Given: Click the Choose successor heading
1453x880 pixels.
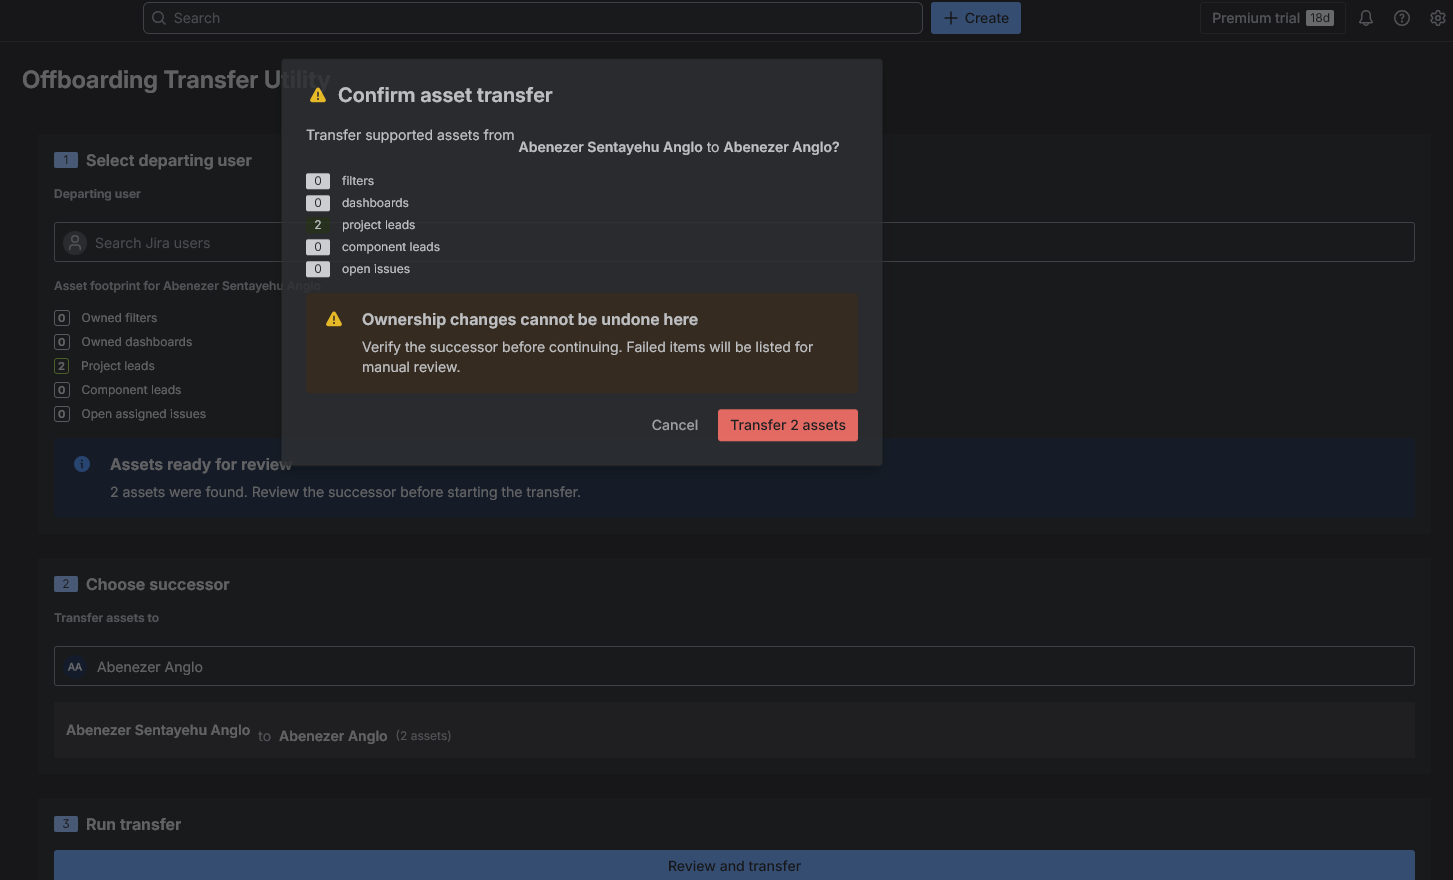Looking at the screenshot, I should click(158, 584).
